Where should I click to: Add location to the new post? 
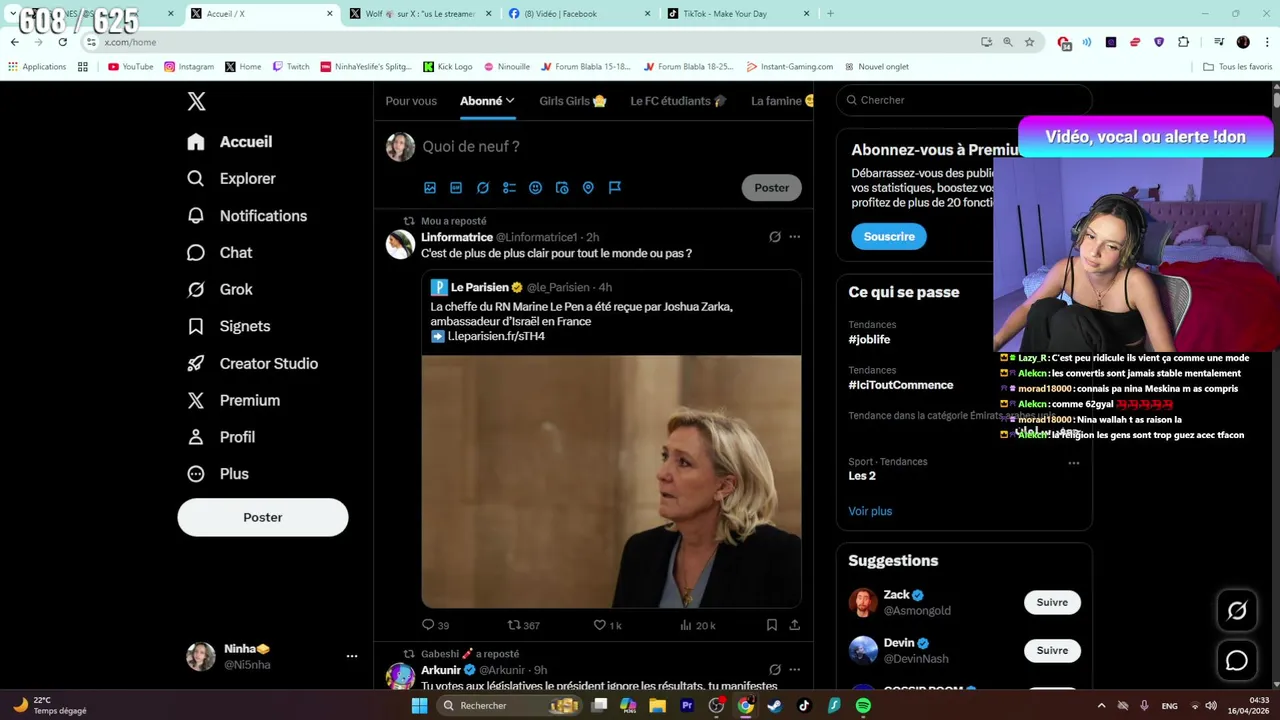(x=588, y=188)
